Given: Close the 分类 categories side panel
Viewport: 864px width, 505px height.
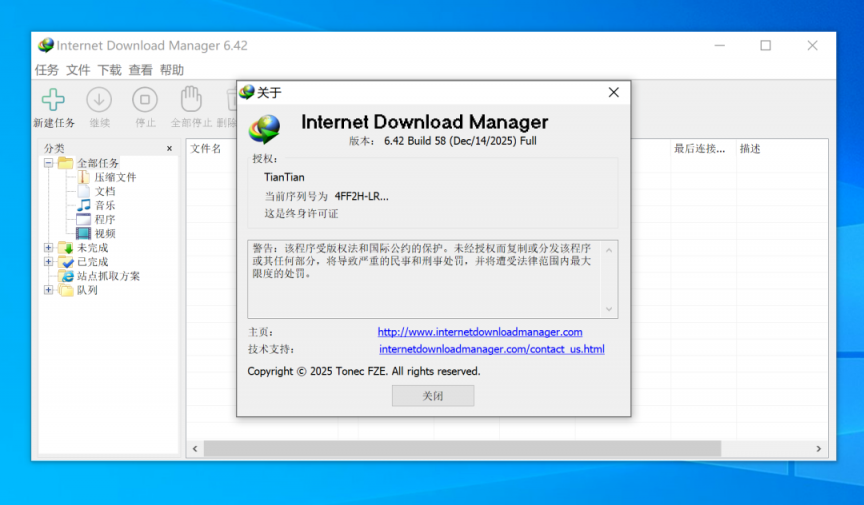Looking at the screenshot, I should tap(169, 148).
